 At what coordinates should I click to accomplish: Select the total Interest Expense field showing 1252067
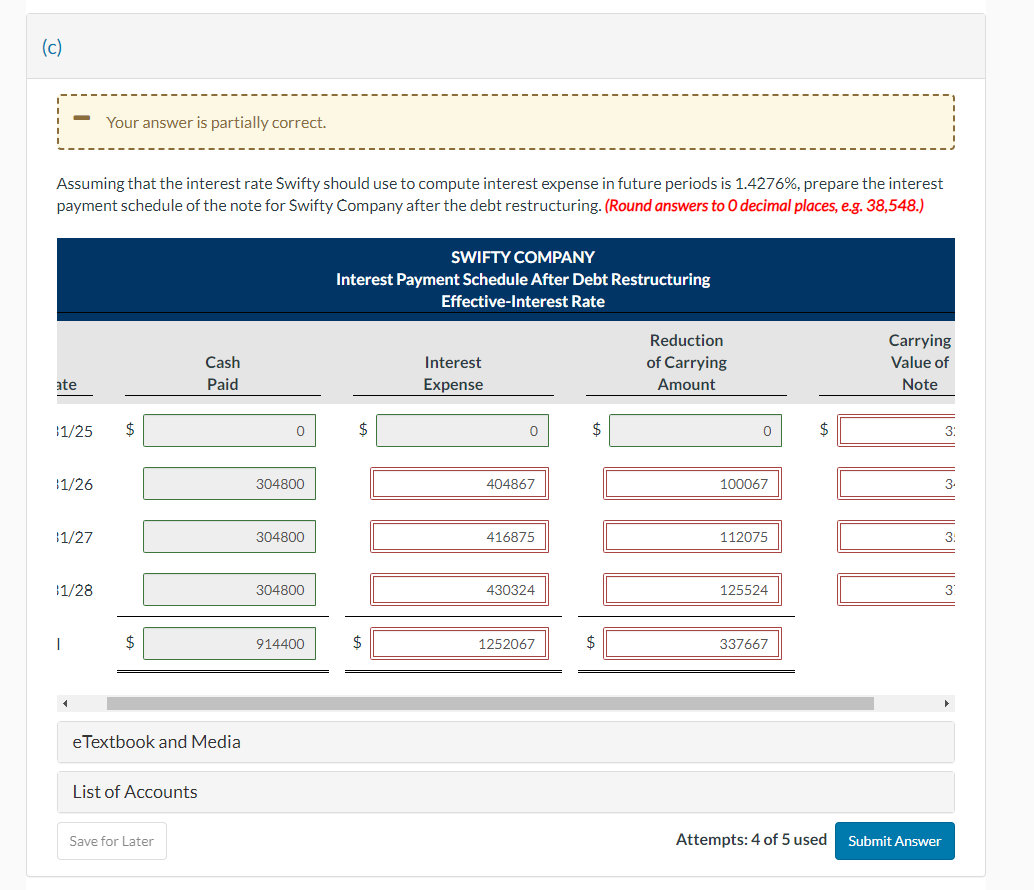pos(460,643)
